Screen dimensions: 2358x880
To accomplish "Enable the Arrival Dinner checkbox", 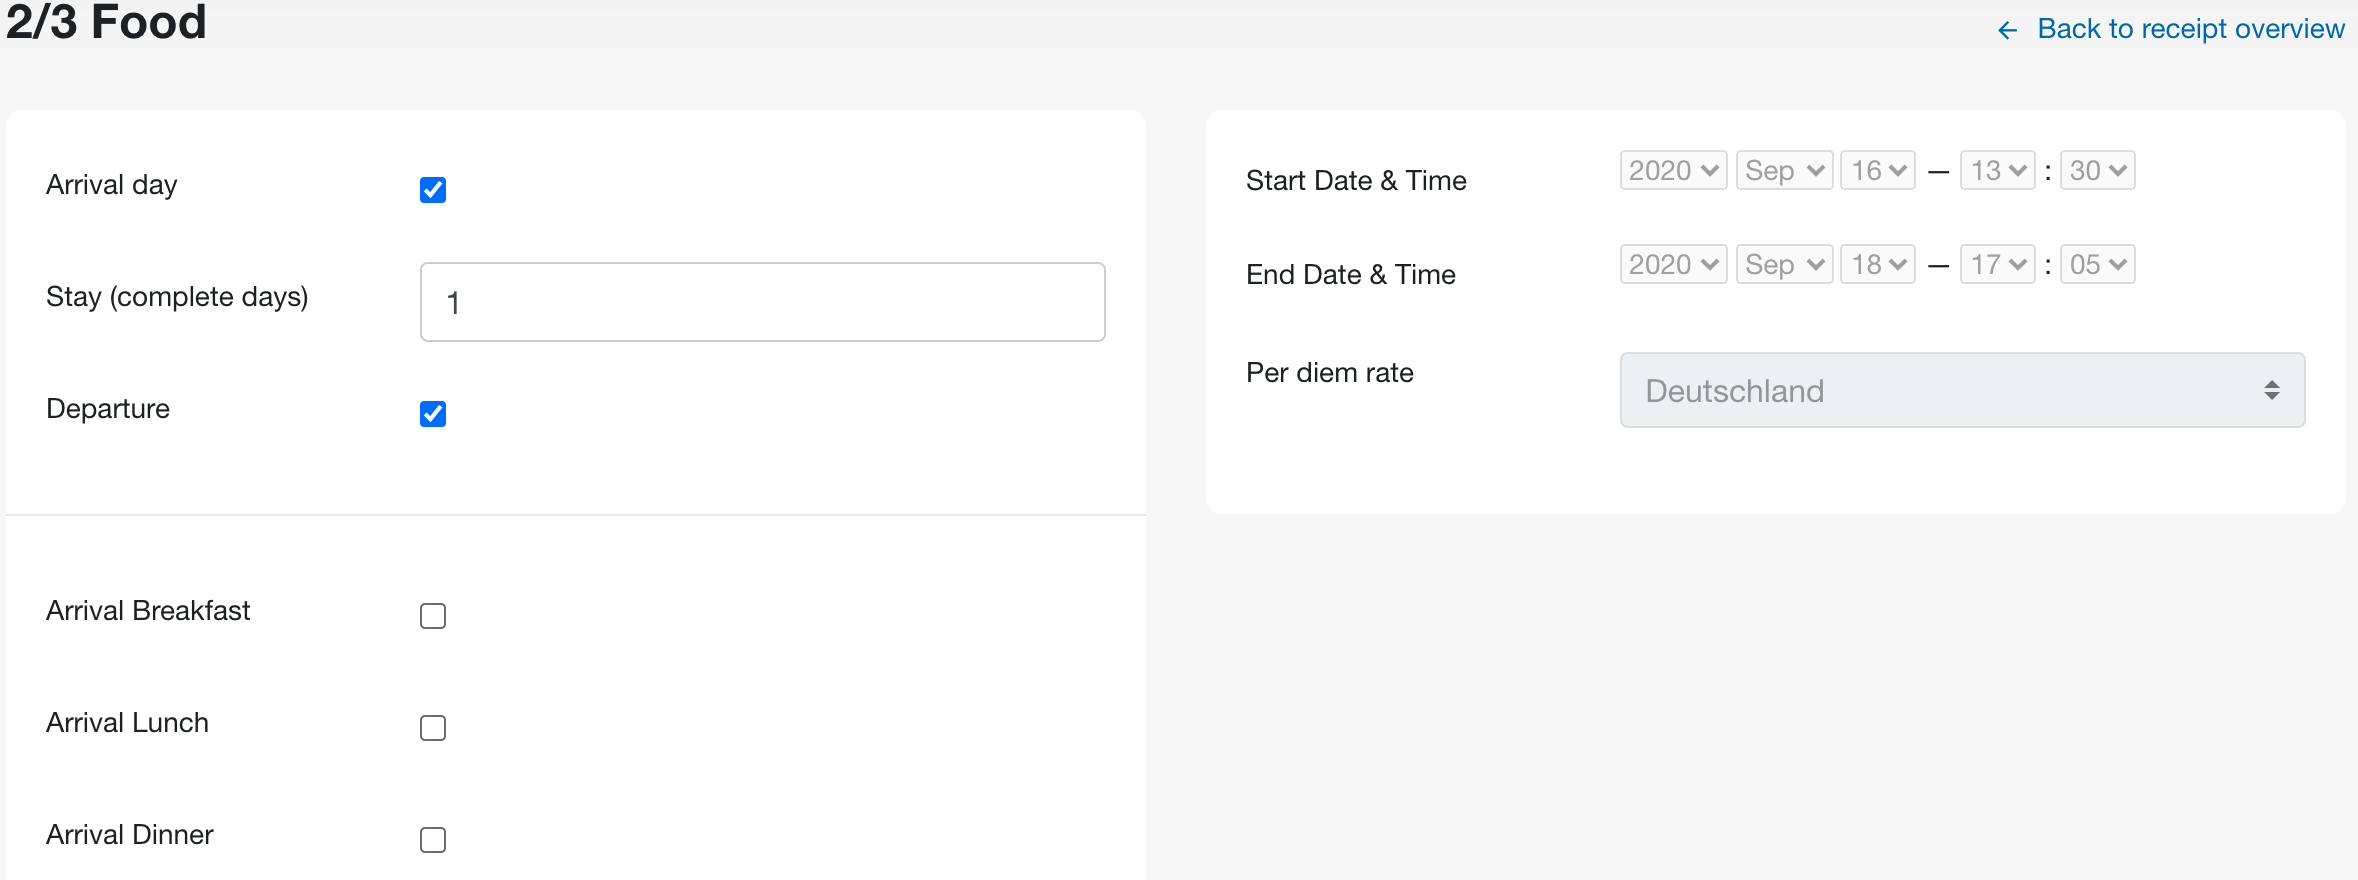I will pos(433,840).
